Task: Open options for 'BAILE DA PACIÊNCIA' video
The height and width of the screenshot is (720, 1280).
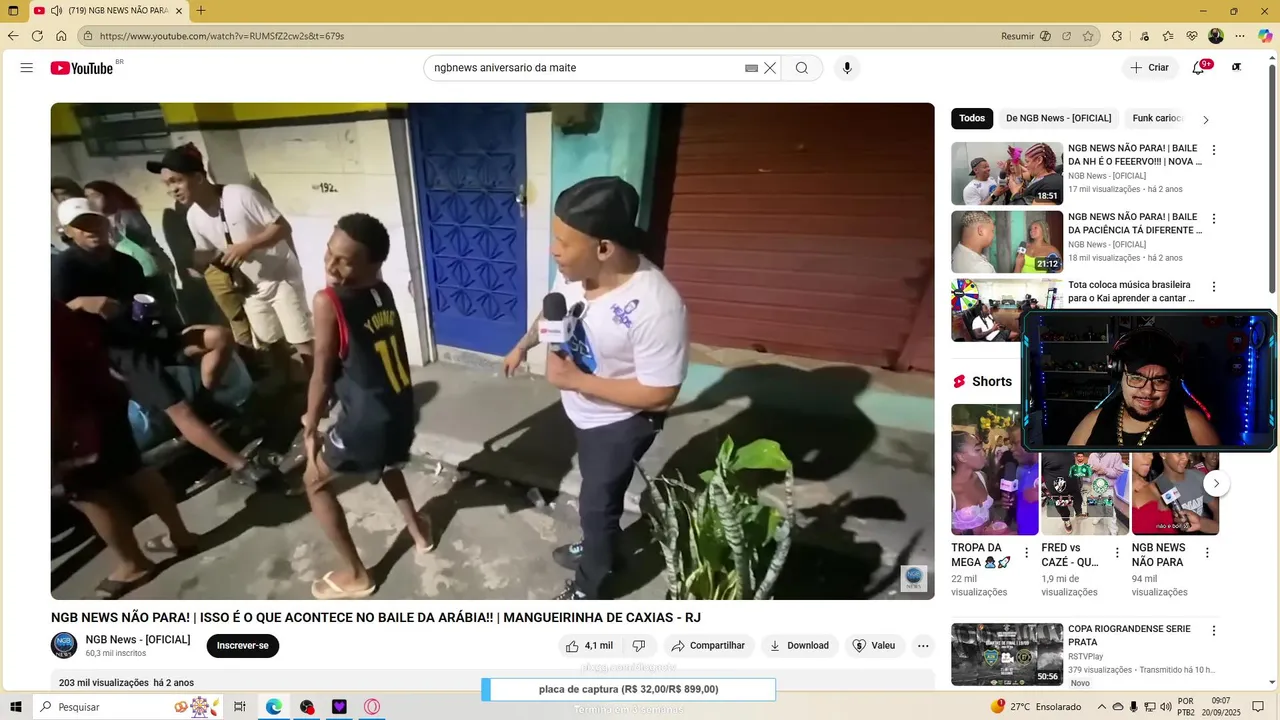Action: click(x=1214, y=219)
